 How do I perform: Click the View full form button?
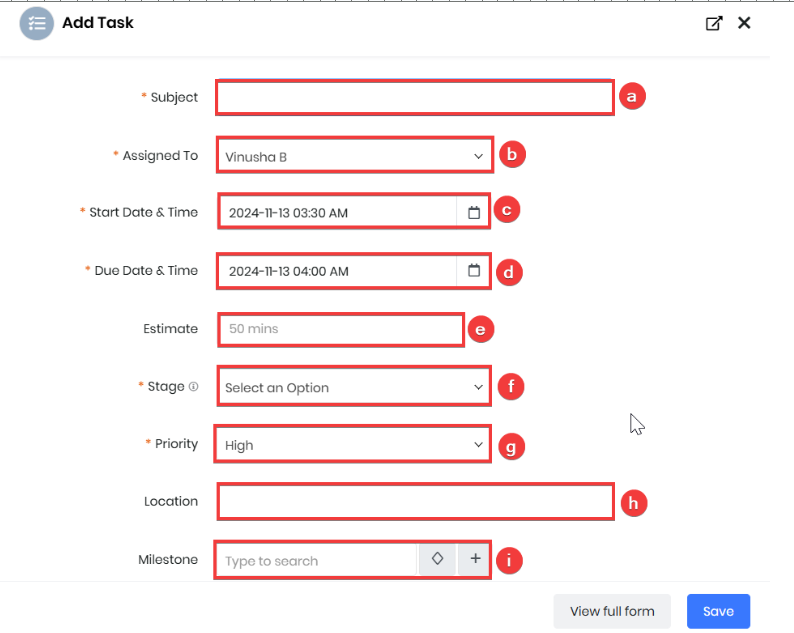point(612,611)
